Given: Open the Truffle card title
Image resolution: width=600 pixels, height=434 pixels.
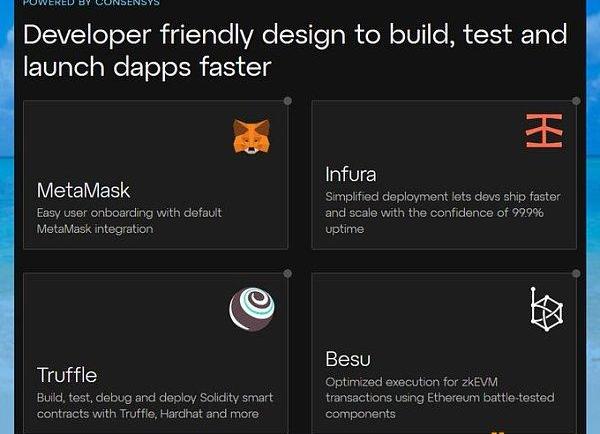Looking at the screenshot, I should pyautogui.click(x=67, y=375).
